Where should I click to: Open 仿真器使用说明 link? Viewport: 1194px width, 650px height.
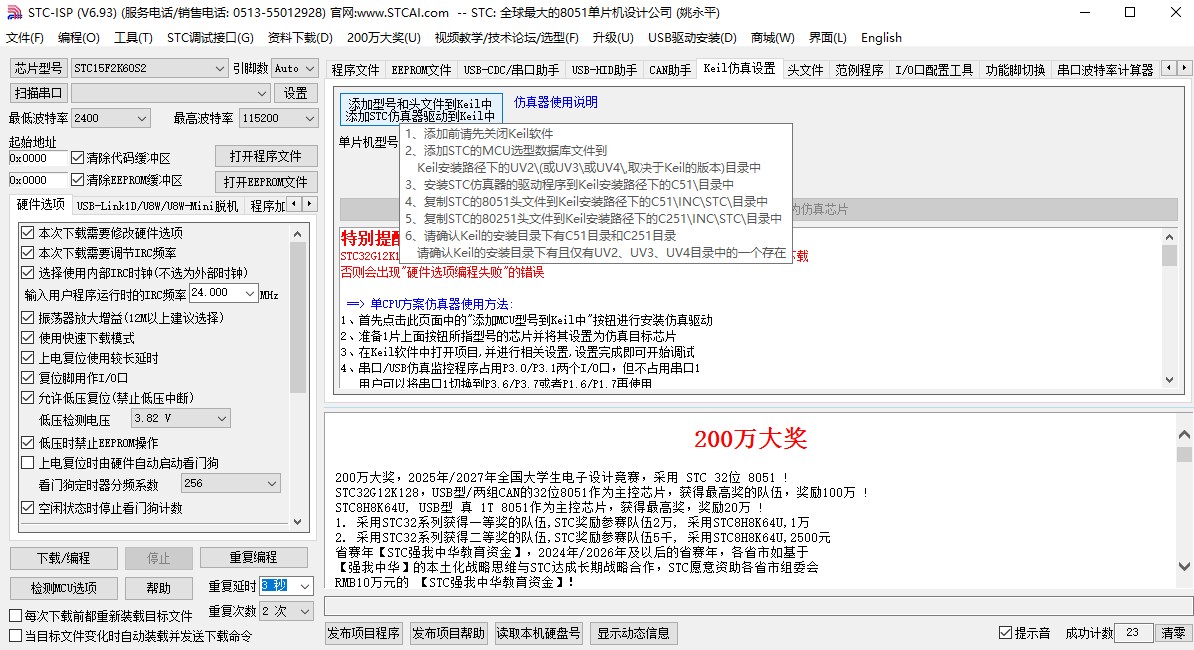click(x=556, y=102)
